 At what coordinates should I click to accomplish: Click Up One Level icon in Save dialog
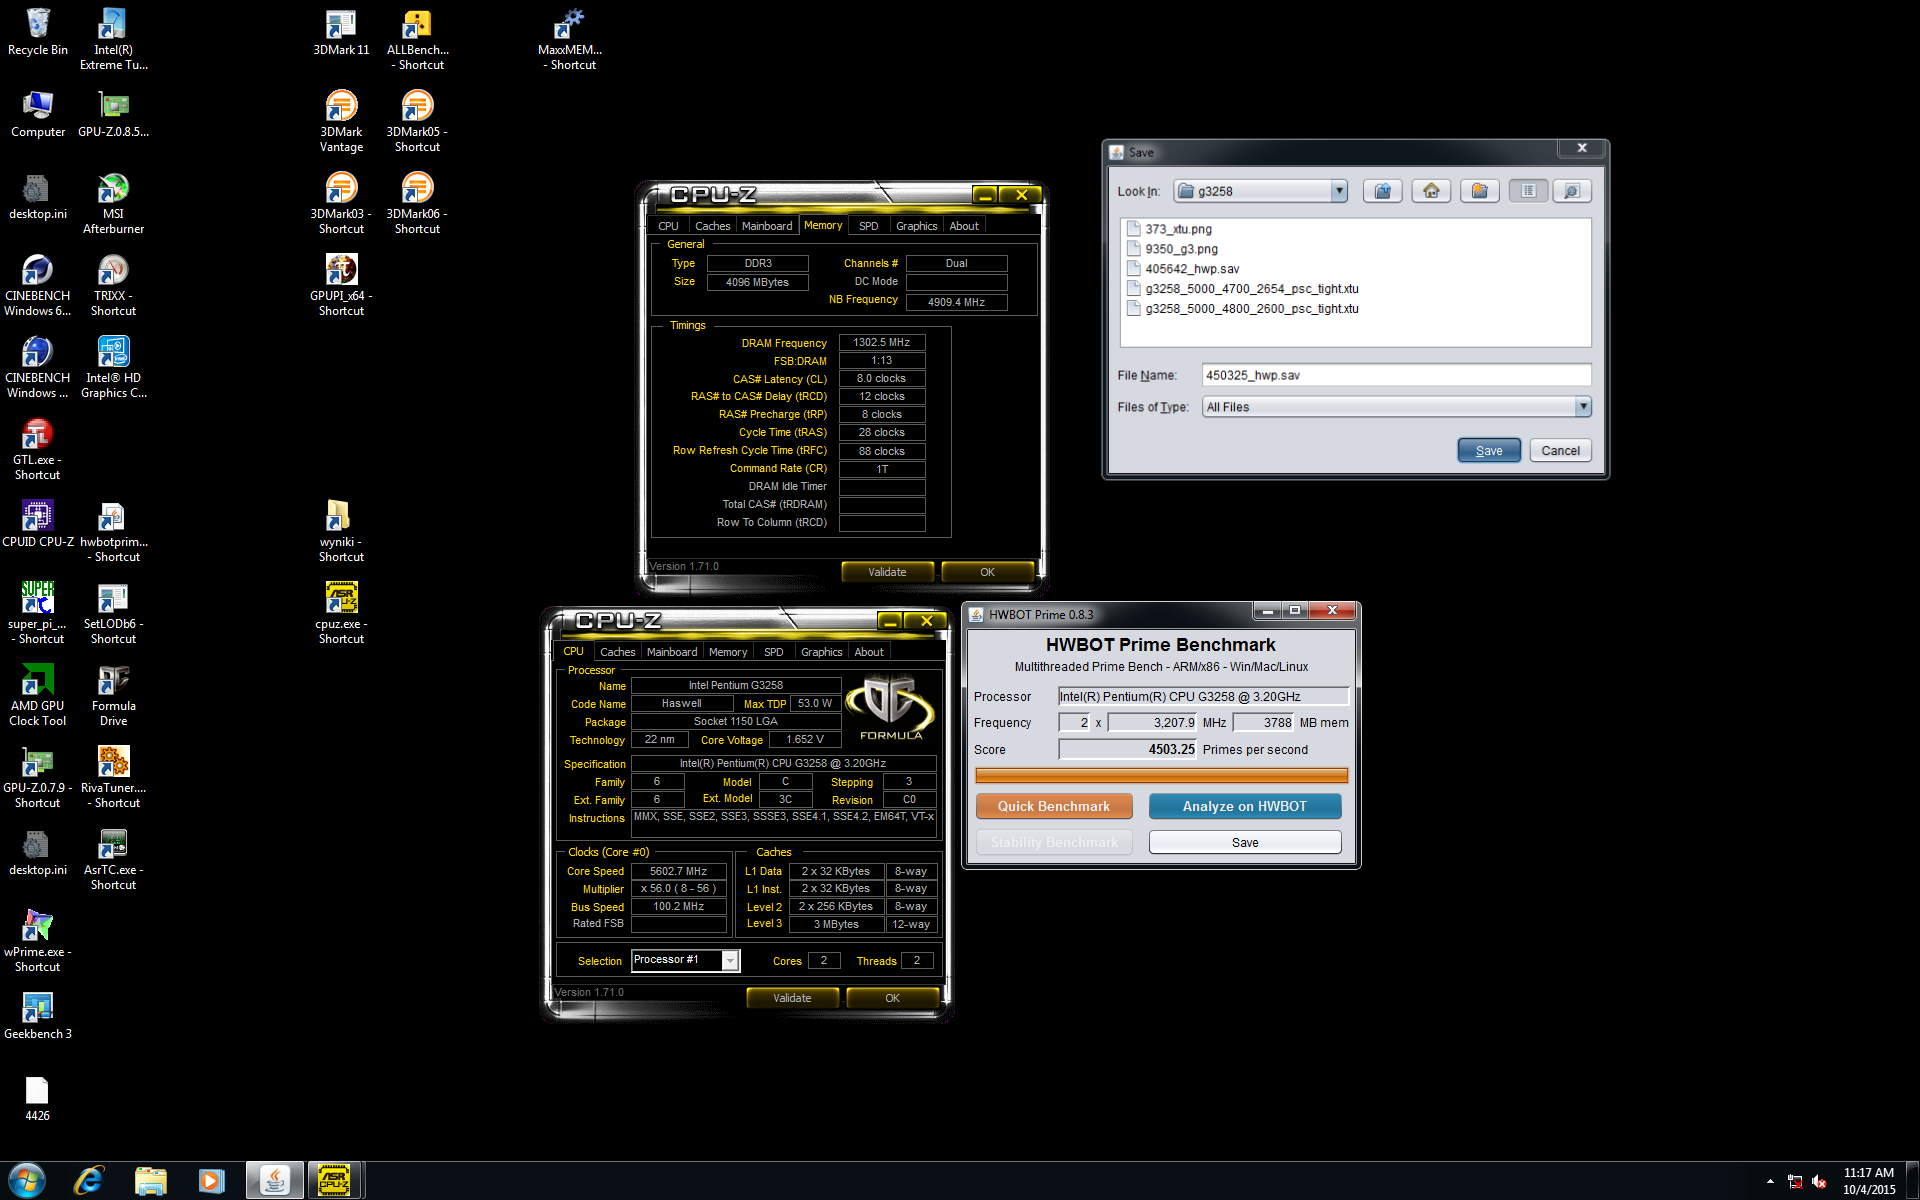[x=1382, y=191]
